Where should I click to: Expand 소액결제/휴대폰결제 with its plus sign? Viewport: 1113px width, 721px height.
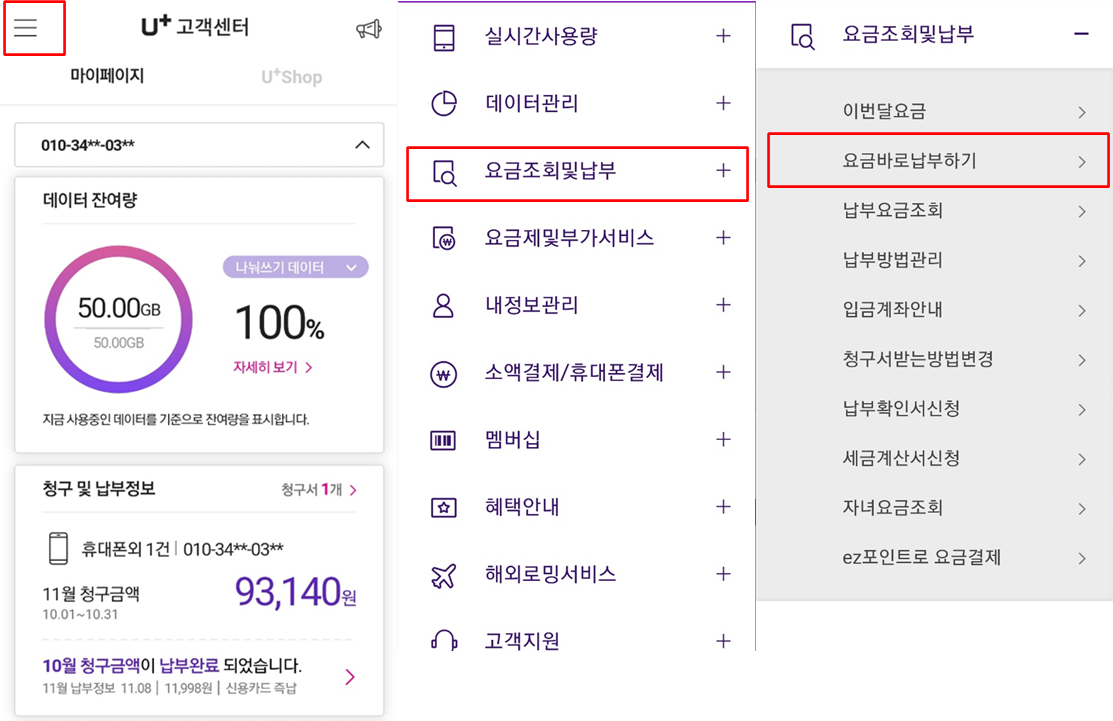[723, 372]
